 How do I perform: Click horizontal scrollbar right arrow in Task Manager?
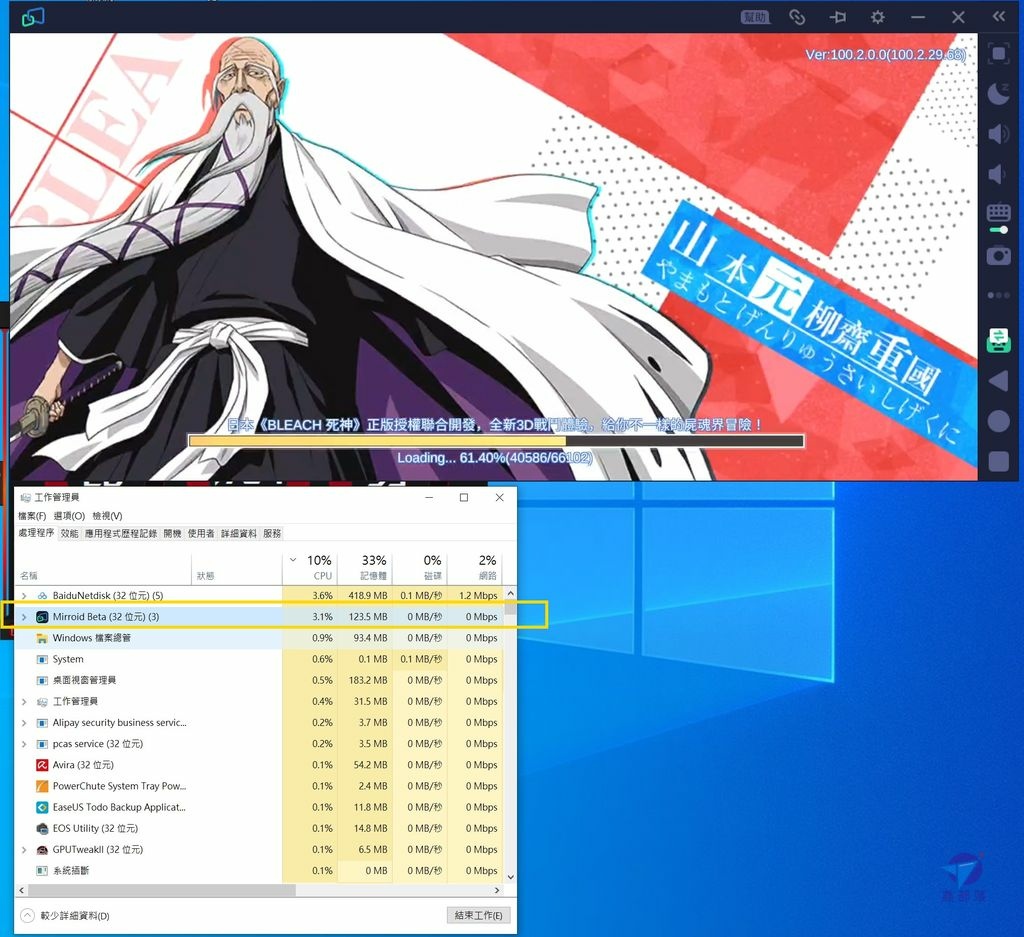click(497, 890)
